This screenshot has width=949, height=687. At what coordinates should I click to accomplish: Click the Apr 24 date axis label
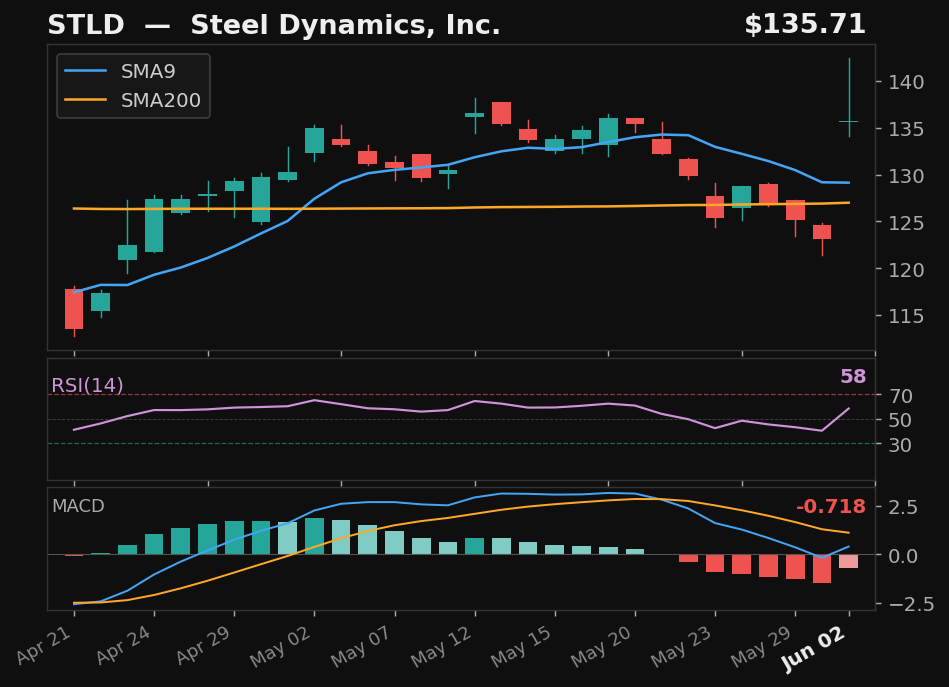pos(123,645)
